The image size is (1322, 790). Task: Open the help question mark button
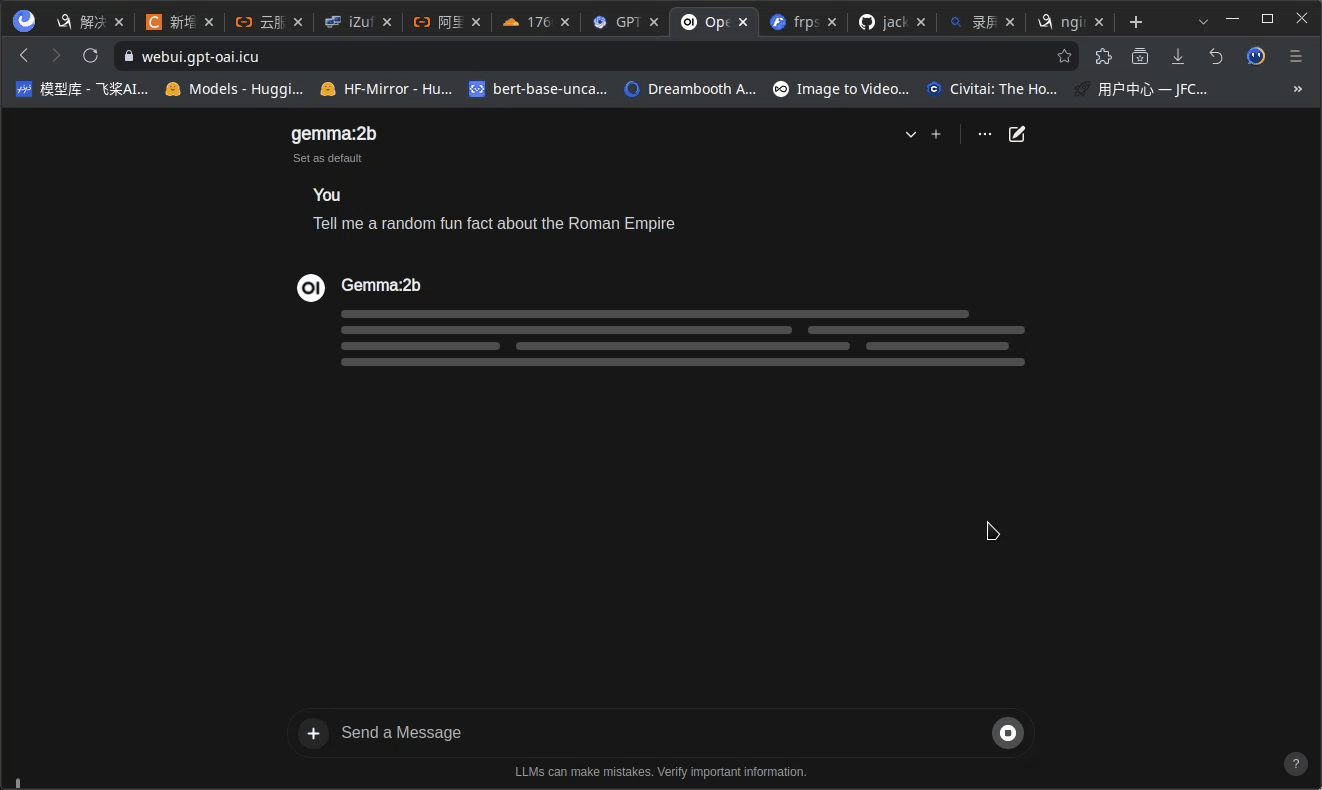click(1295, 764)
